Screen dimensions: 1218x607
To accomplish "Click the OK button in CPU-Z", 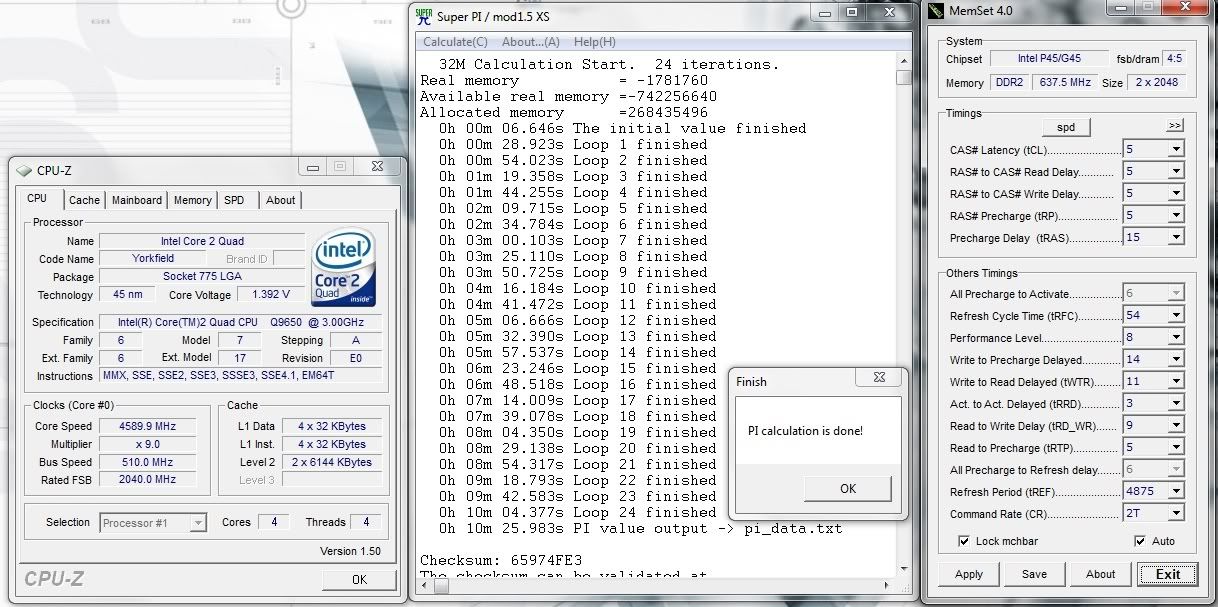I will point(359,579).
